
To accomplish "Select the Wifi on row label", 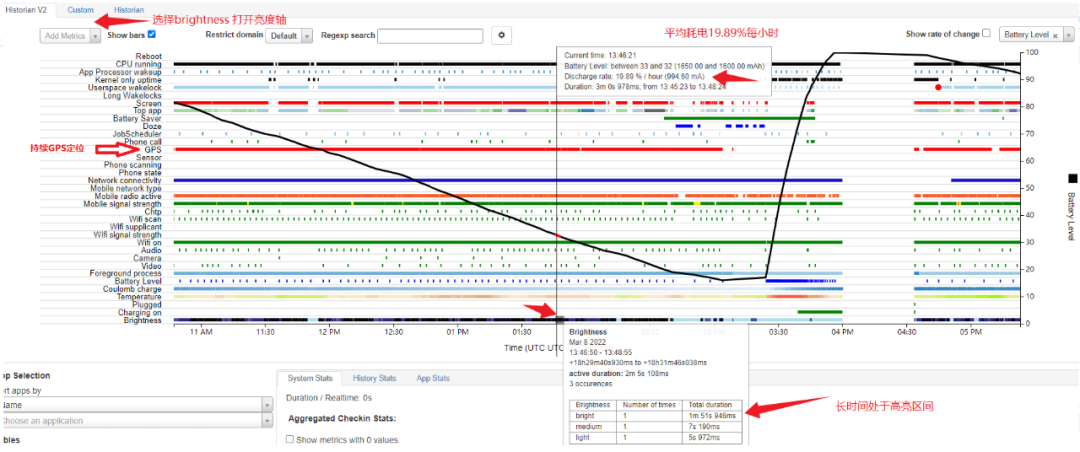I will click(149, 243).
